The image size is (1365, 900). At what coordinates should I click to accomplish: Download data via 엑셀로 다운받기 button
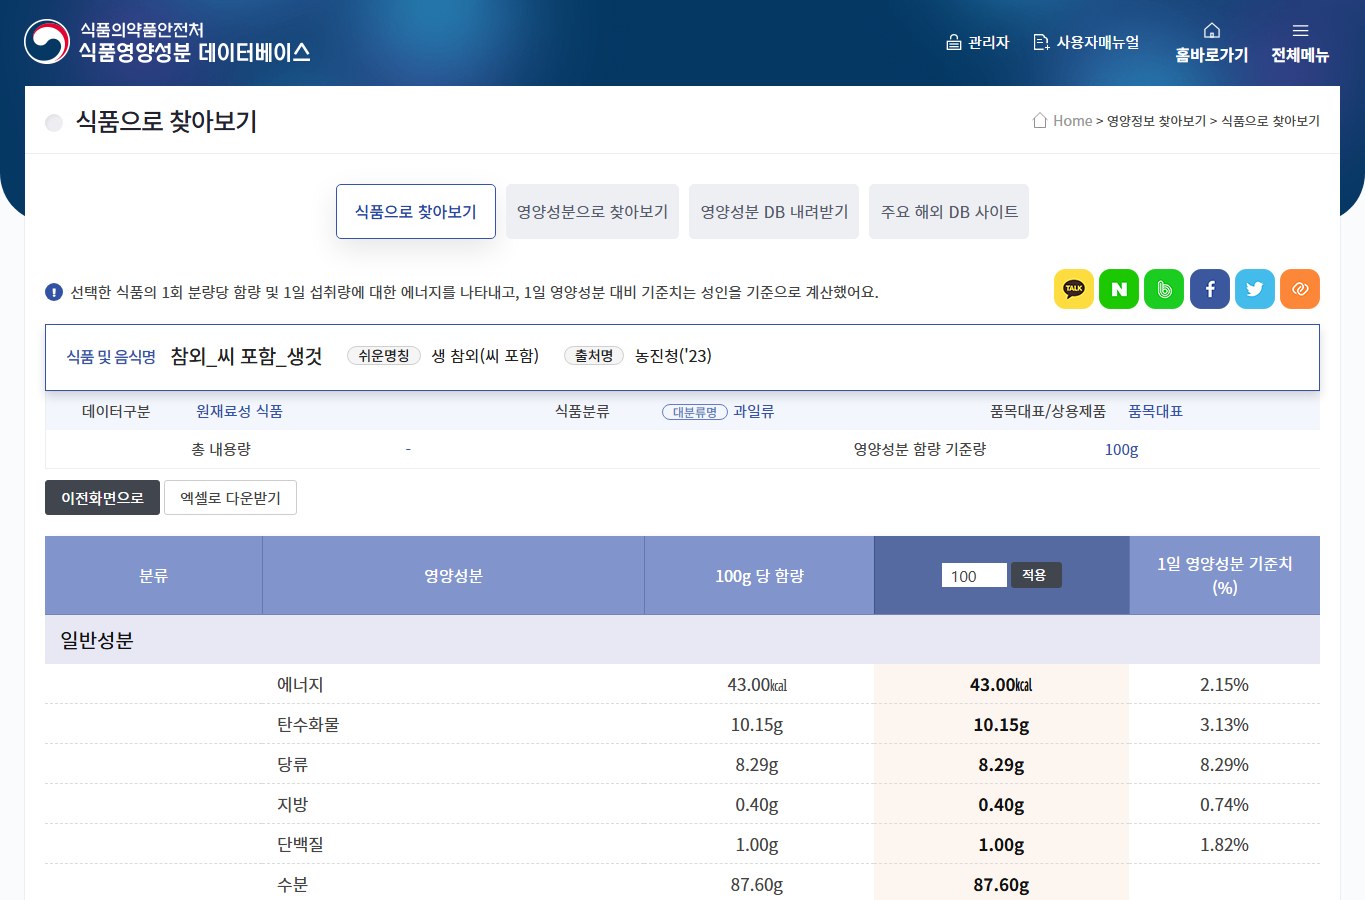[230, 498]
